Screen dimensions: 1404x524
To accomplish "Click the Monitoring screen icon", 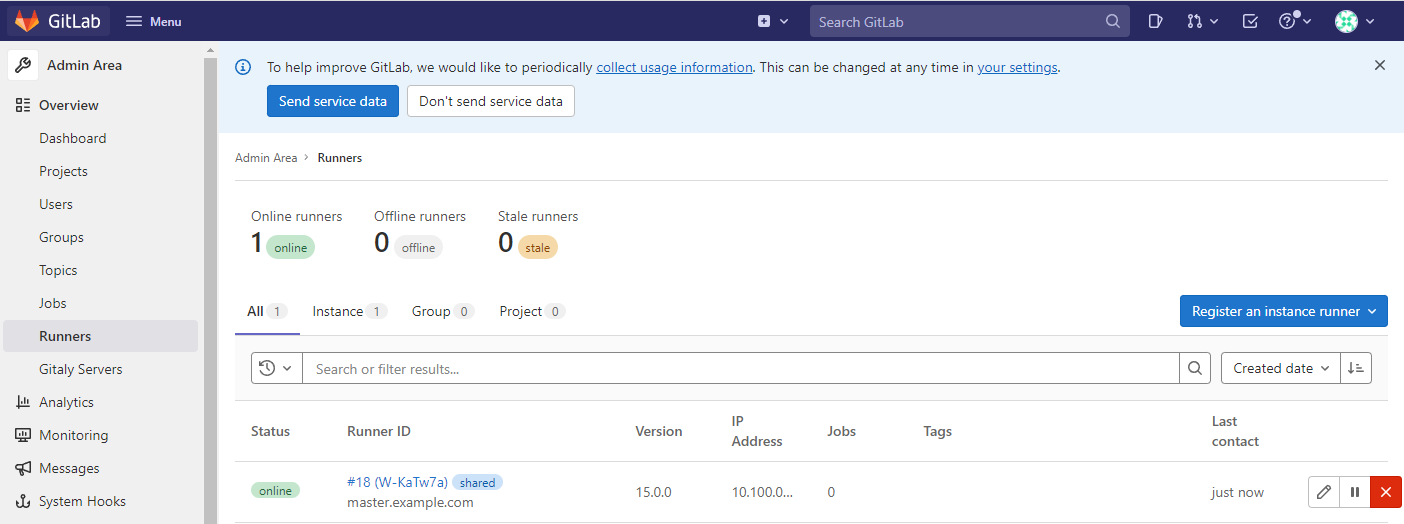I will [x=23, y=435].
